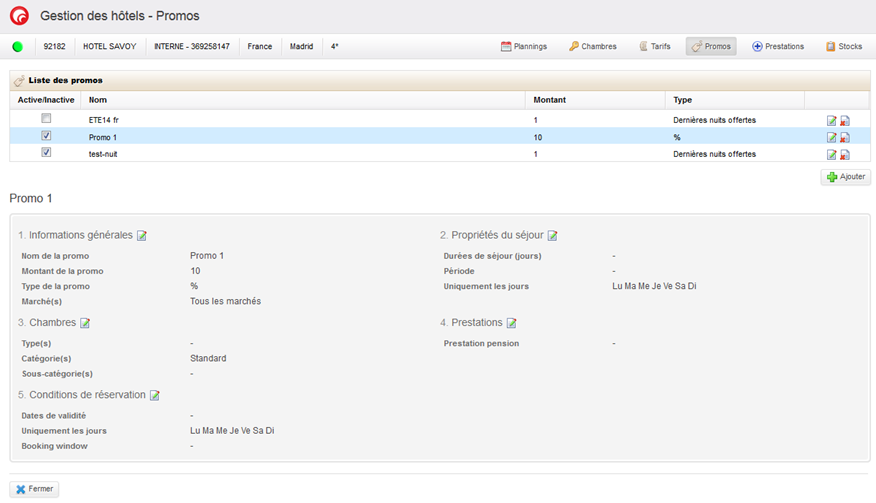Click delete icon for Promo 1 row
Viewport: 876px width, 503px height.
point(845,138)
